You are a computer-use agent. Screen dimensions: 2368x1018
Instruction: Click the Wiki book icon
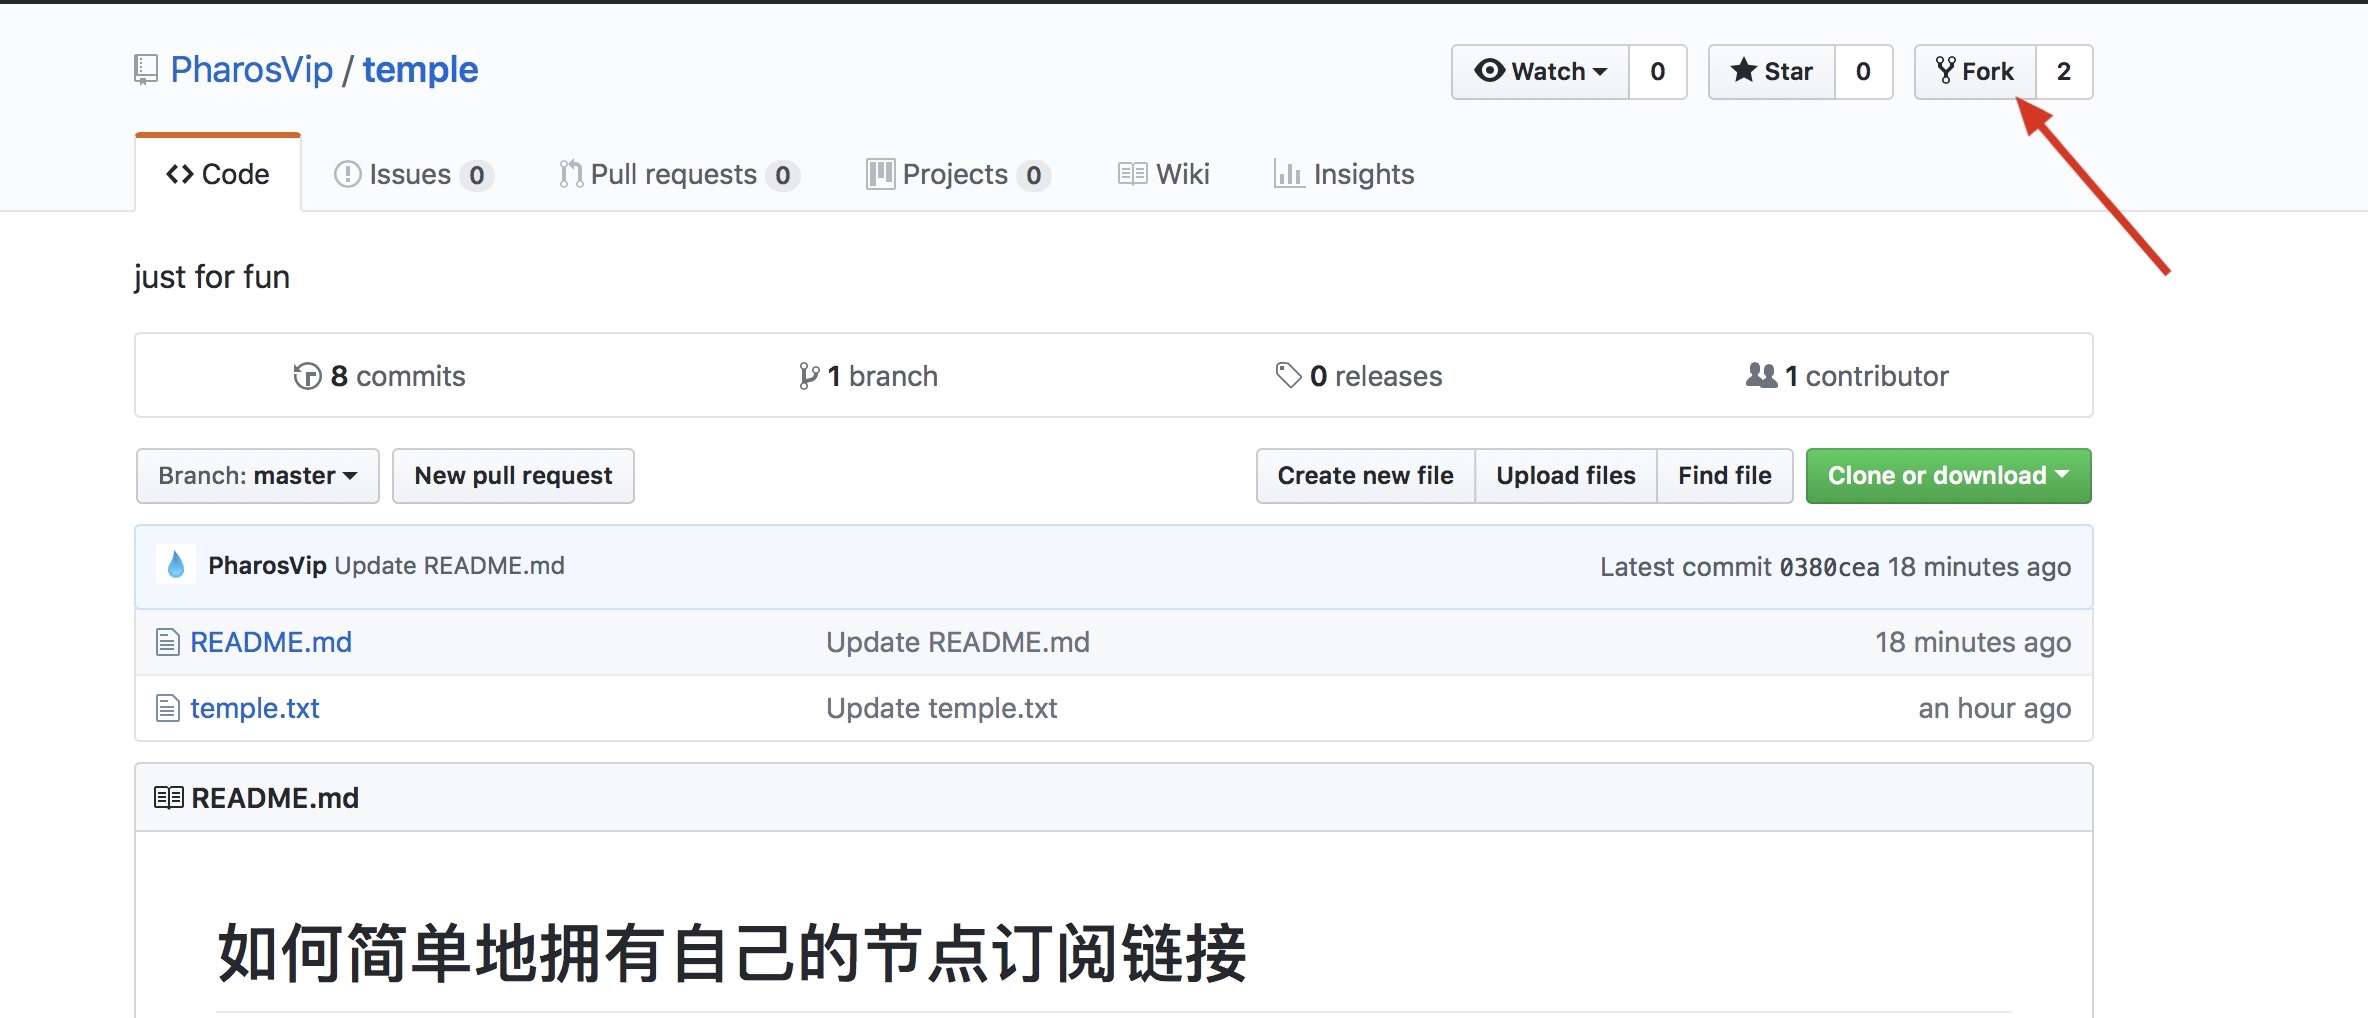(1132, 174)
